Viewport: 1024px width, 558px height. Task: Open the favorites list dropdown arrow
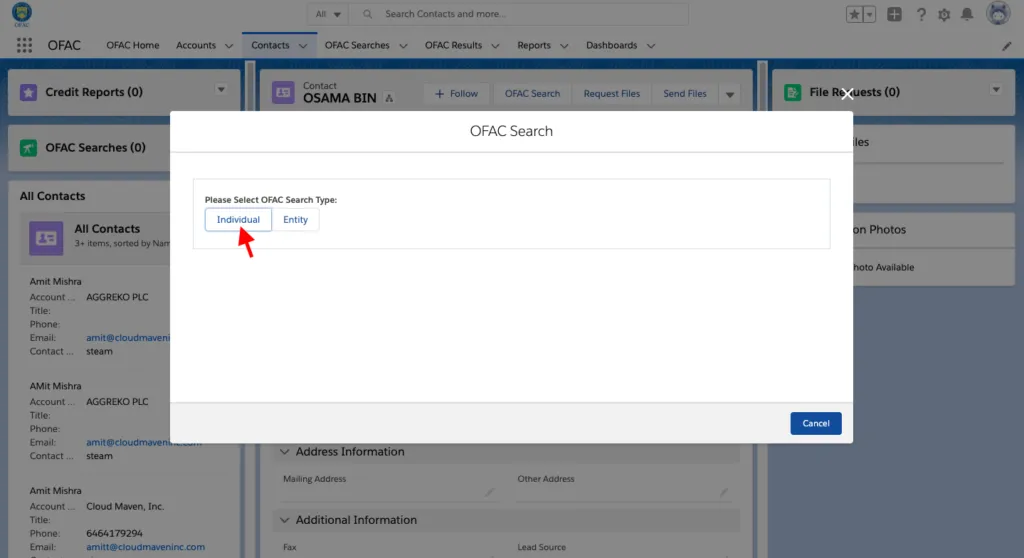(x=869, y=14)
